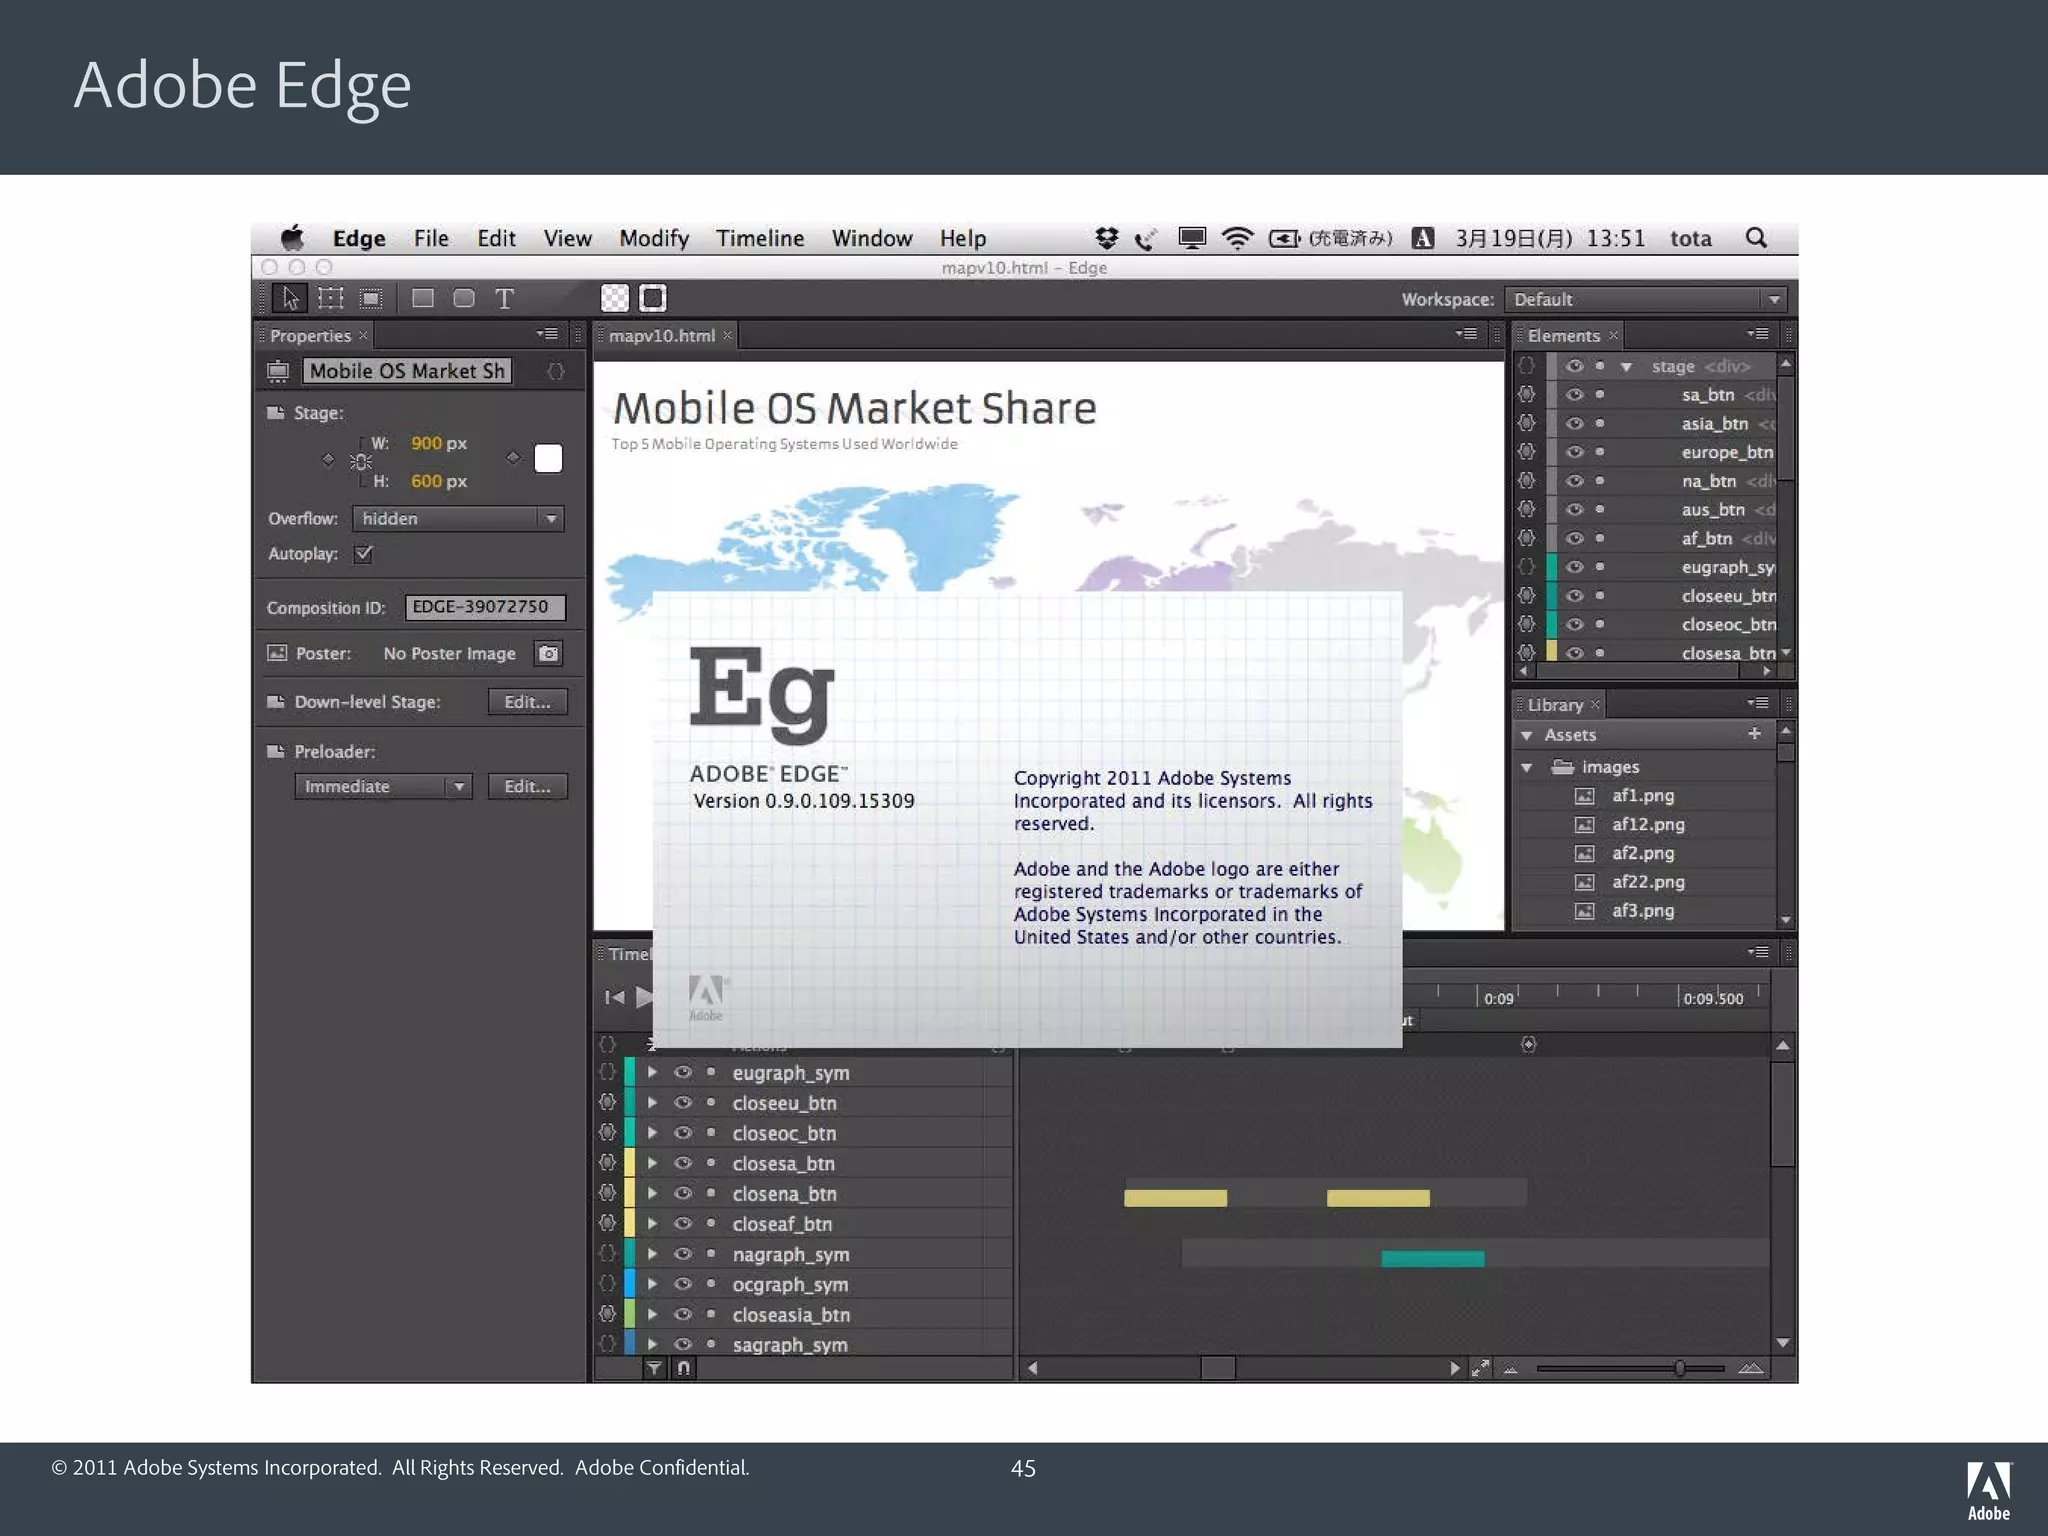Screen dimensions: 2048x1536
Task: Hide europe_btn in Elements panel
Action: 1574,452
